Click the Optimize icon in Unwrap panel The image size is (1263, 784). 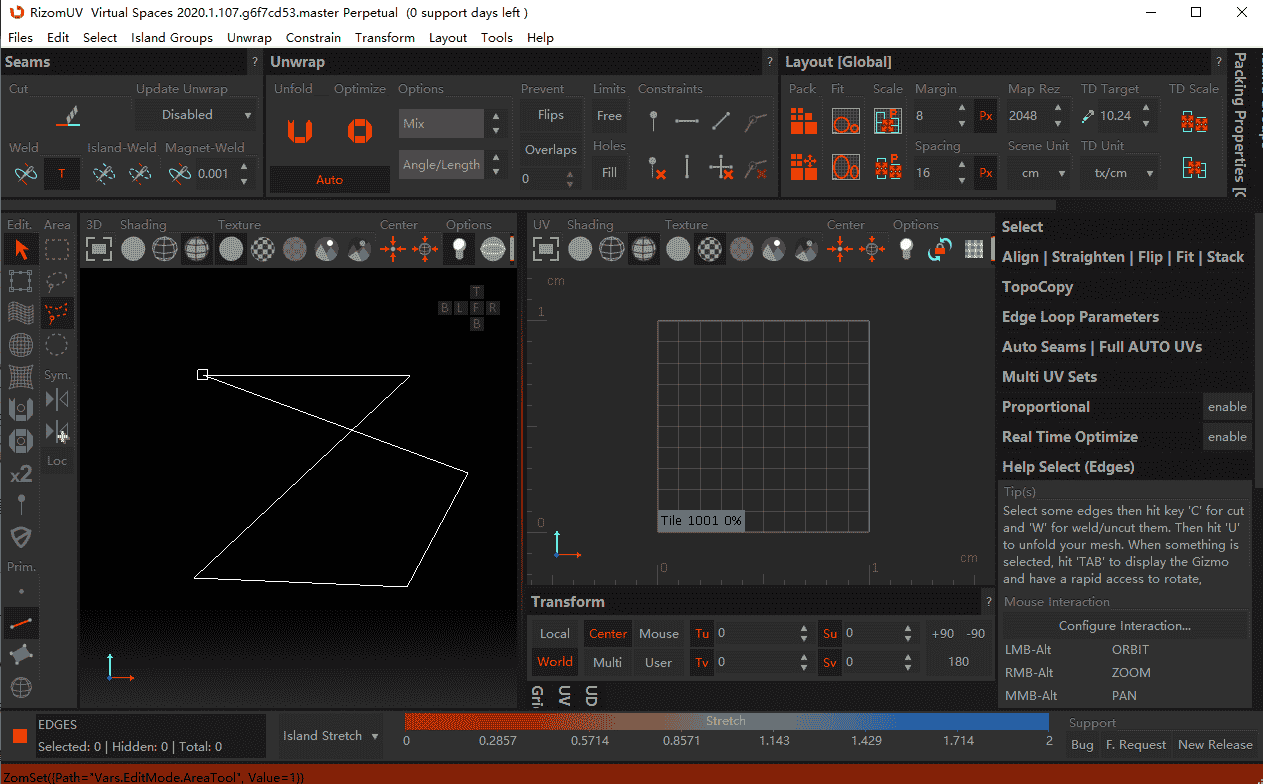pos(359,130)
